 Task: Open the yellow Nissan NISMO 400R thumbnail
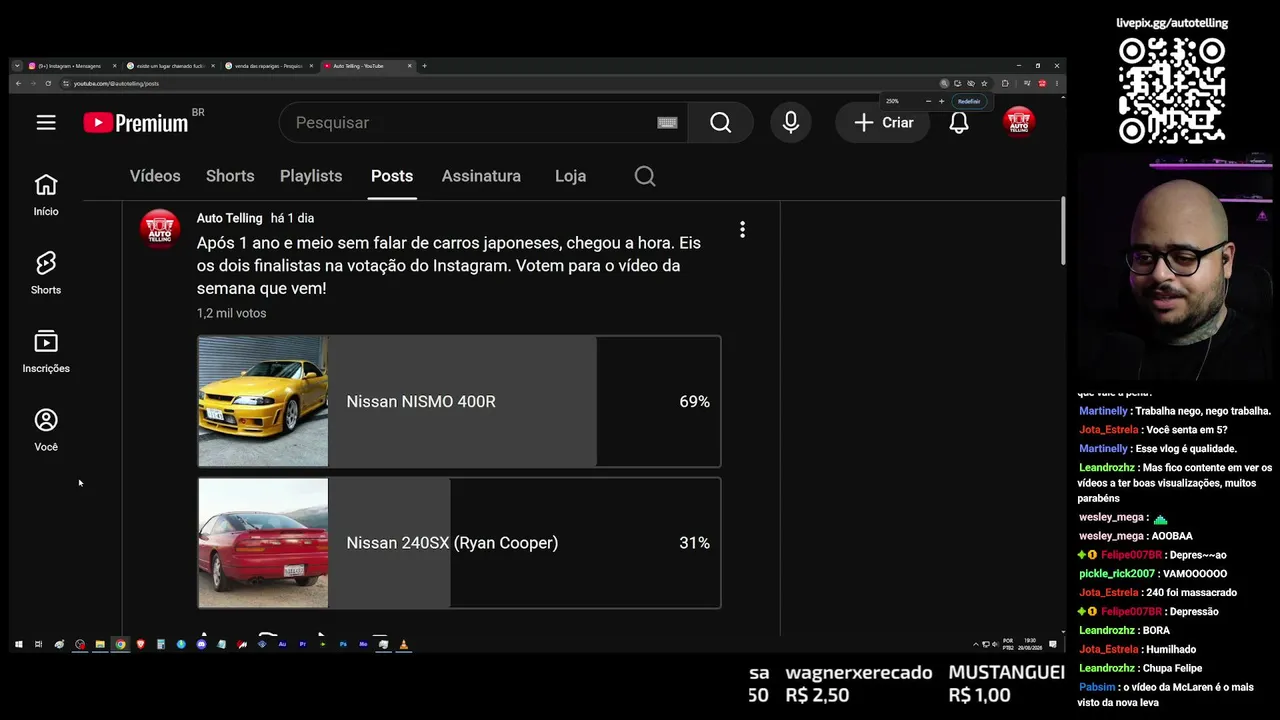[263, 401]
